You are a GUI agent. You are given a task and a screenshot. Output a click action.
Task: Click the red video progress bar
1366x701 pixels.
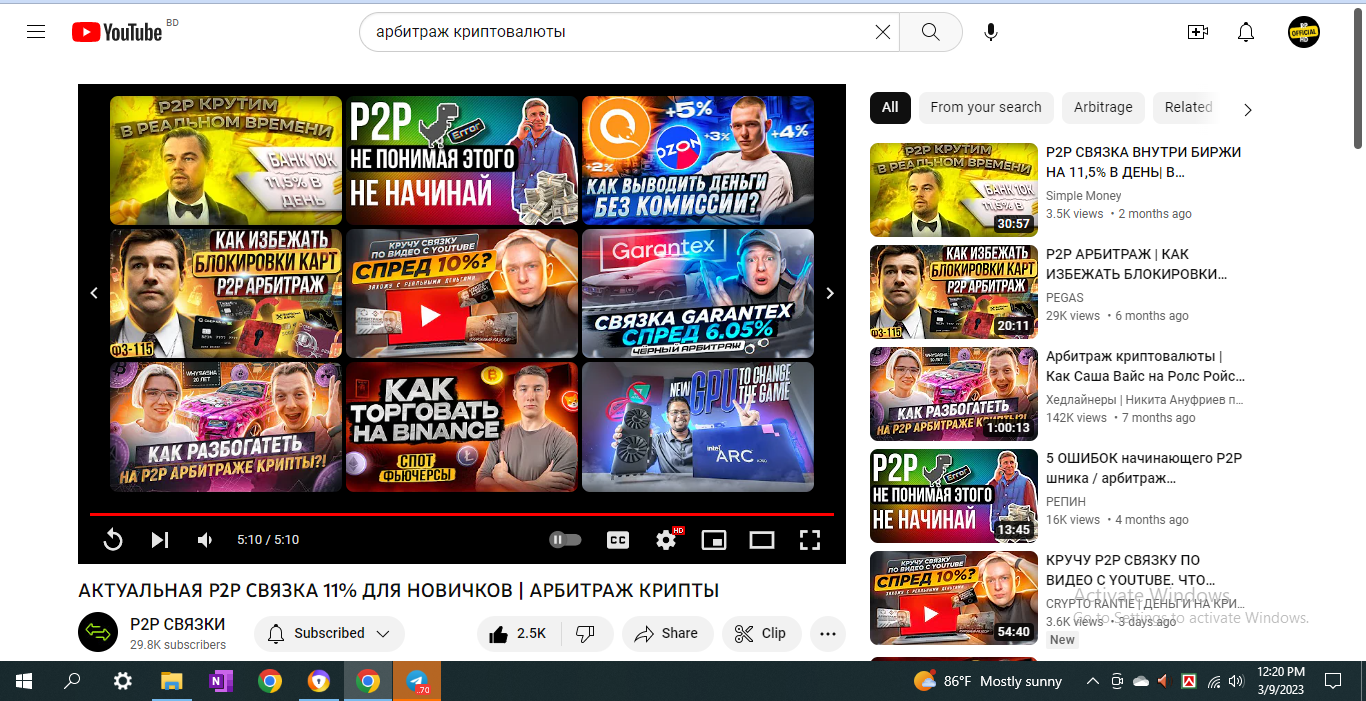pyautogui.click(x=462, y=514)
